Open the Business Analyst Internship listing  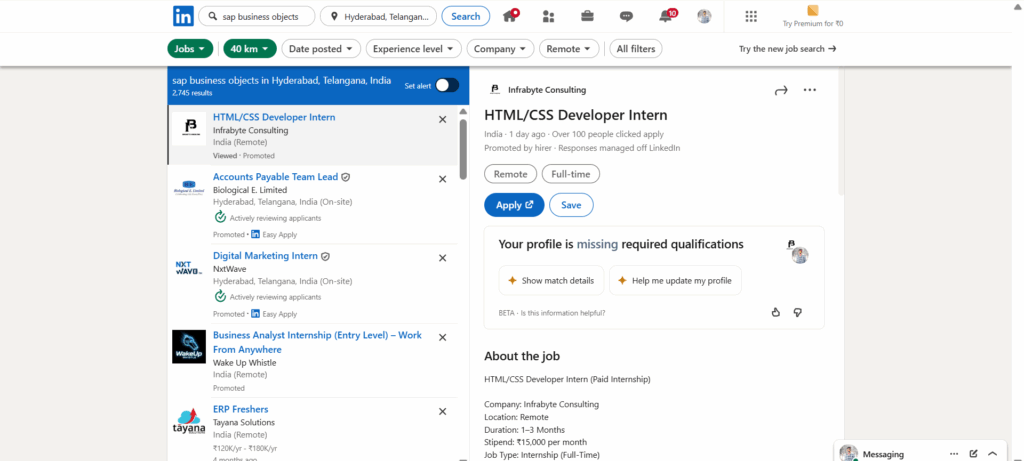coord(317,342)
